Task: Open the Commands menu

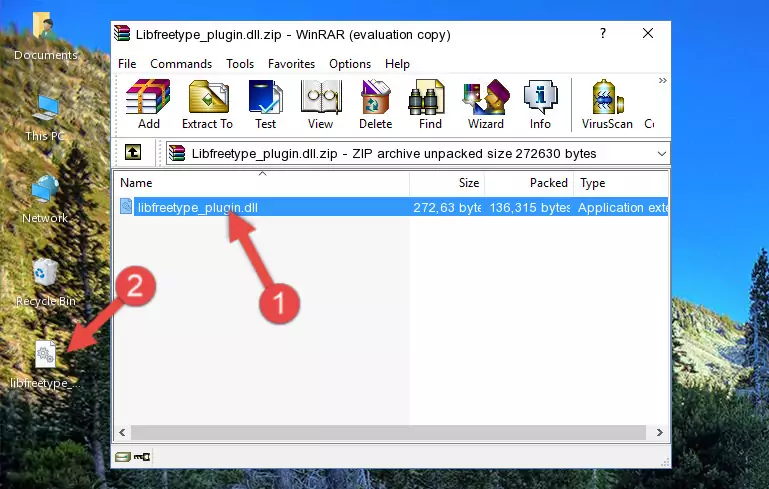Action: (x=181, y=64)
